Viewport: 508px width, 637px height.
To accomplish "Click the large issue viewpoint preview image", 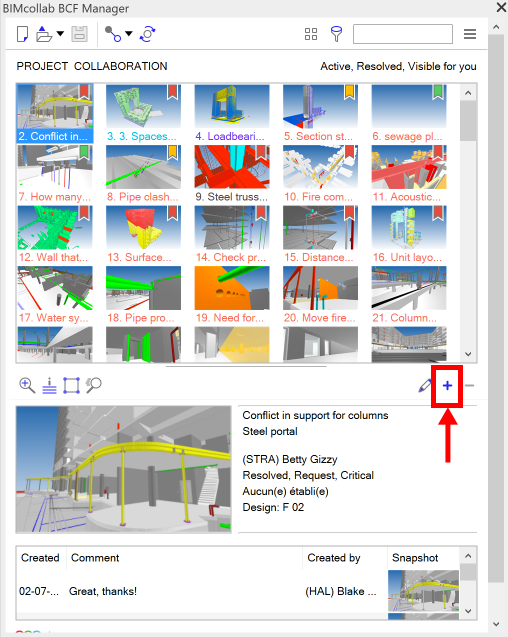I will [x=124, y=469].
